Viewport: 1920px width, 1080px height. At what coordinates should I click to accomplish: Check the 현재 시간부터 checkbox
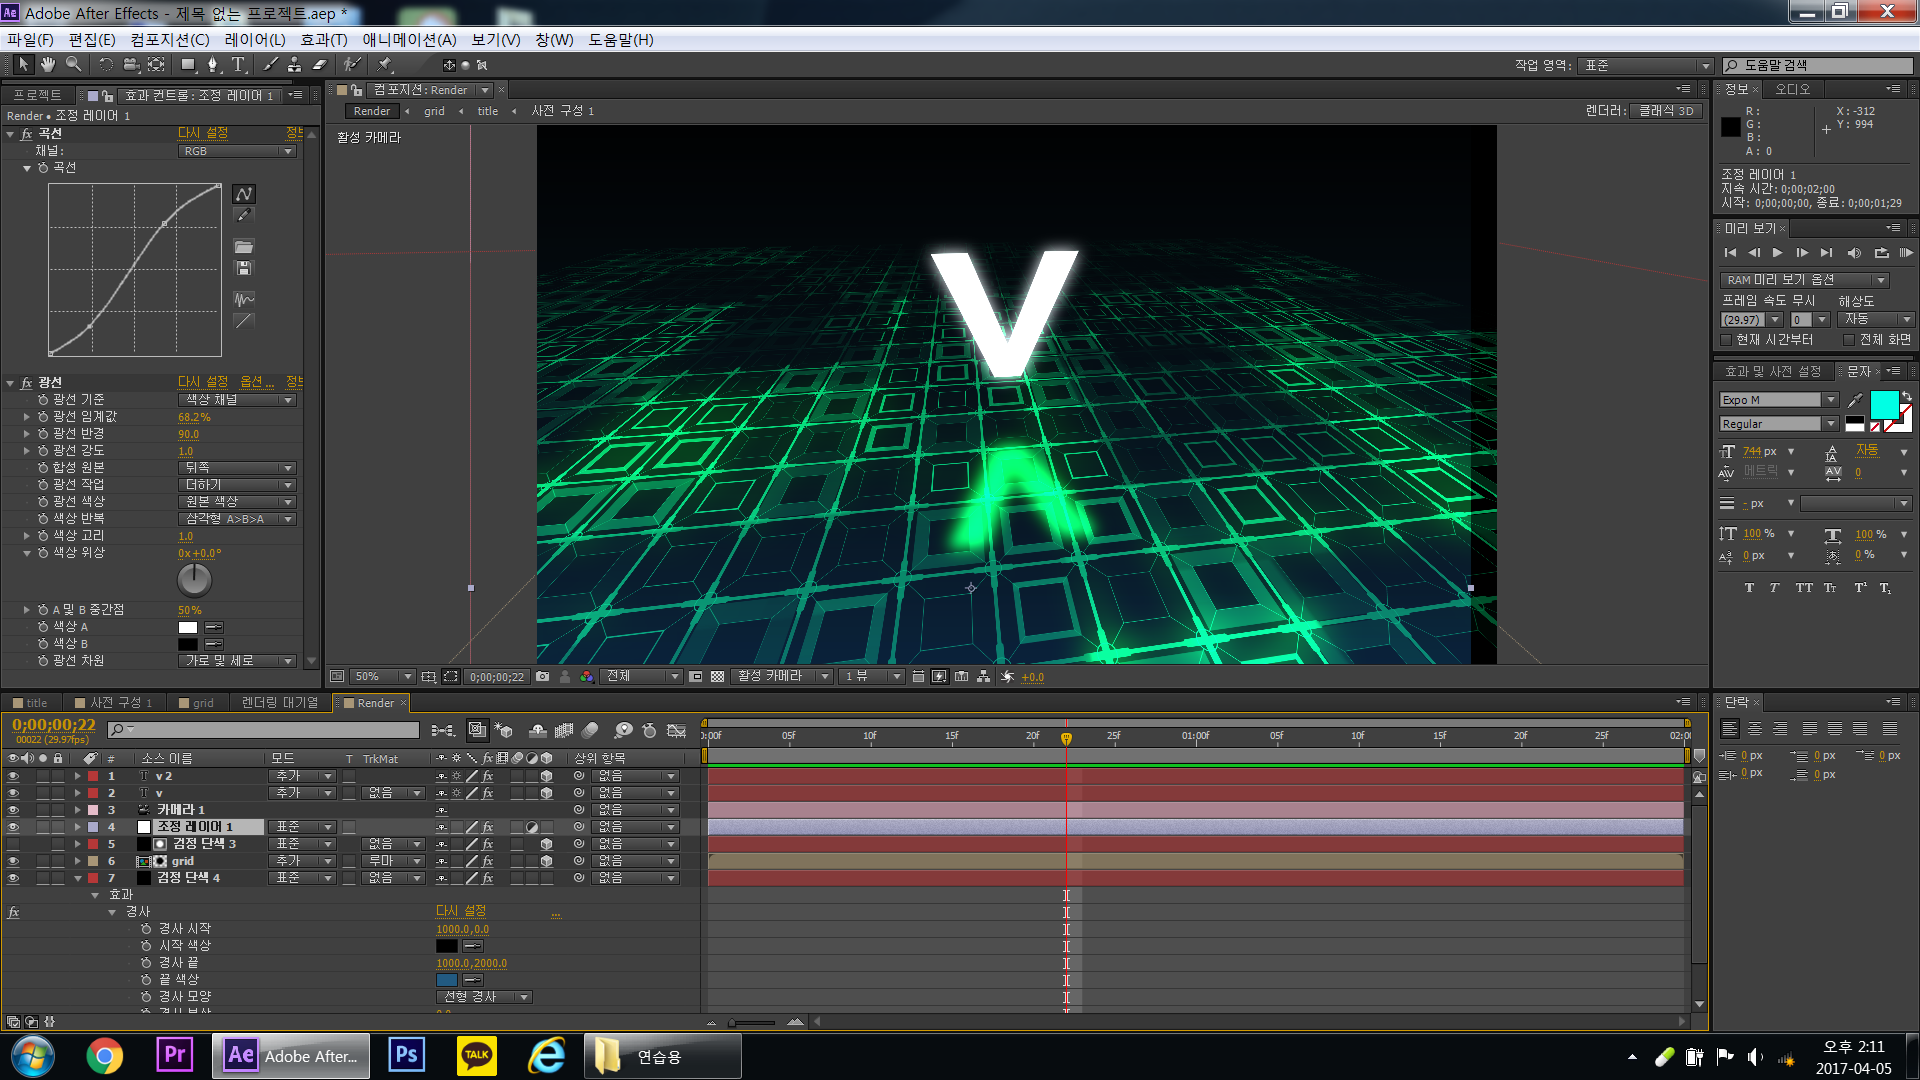pyautogui.click(x=1727, y=340)
